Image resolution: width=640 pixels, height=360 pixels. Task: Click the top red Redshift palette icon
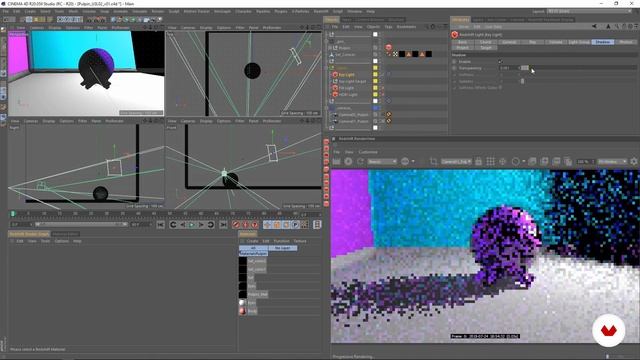(326, 142)
